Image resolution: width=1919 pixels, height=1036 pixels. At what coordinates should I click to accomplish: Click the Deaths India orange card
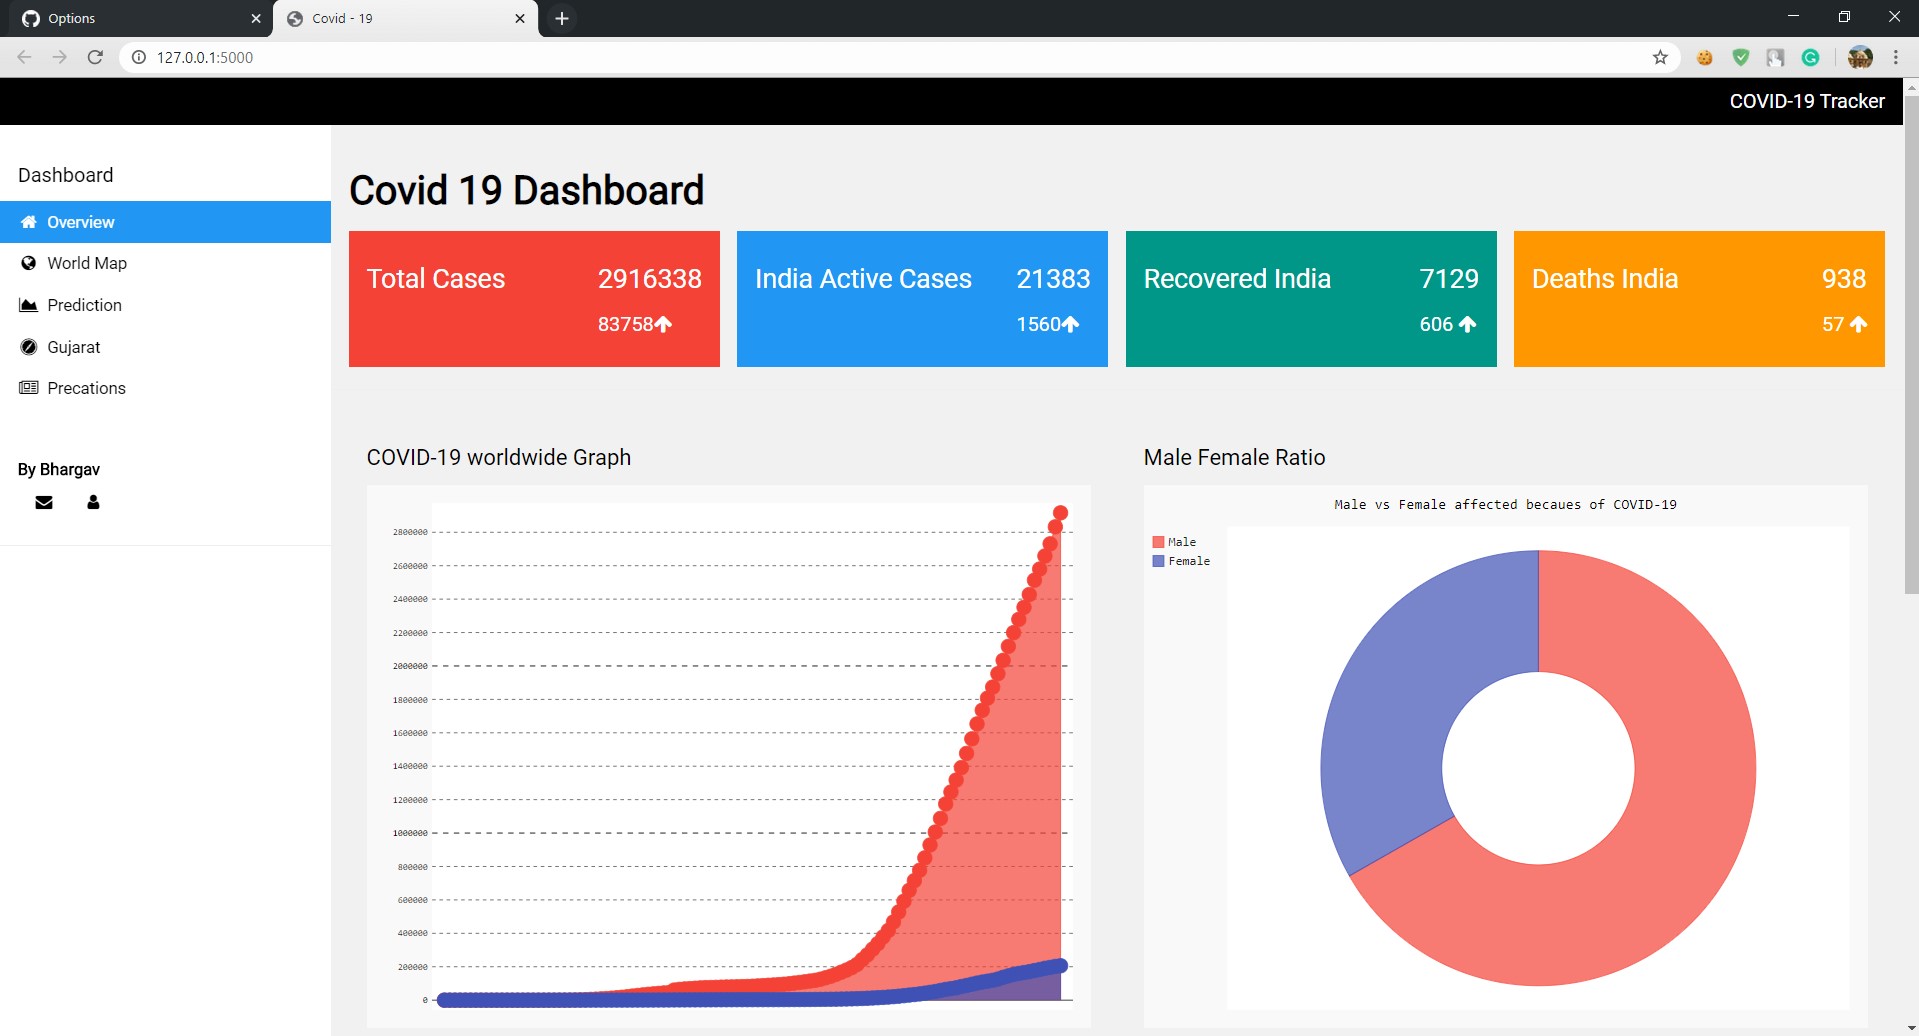click(x=1699, y=299)
